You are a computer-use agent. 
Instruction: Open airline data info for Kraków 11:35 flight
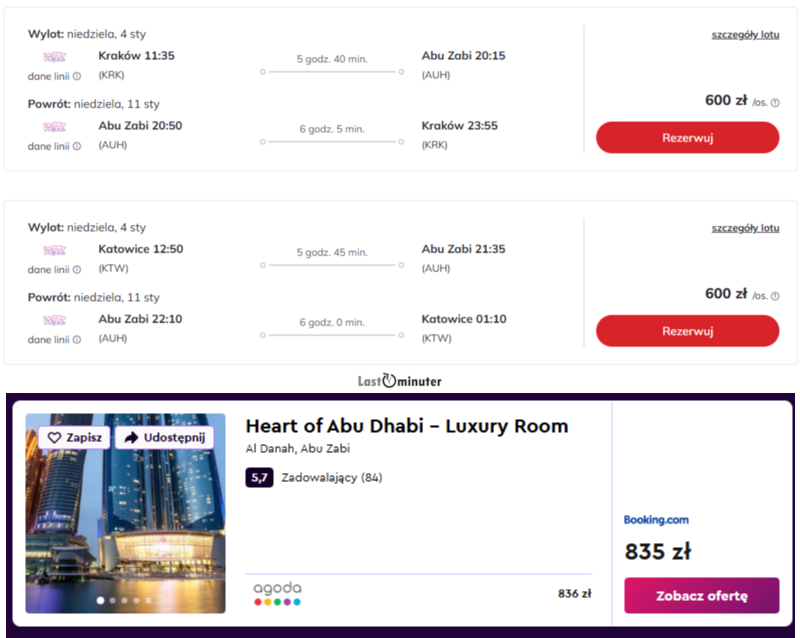coord(77,76)
